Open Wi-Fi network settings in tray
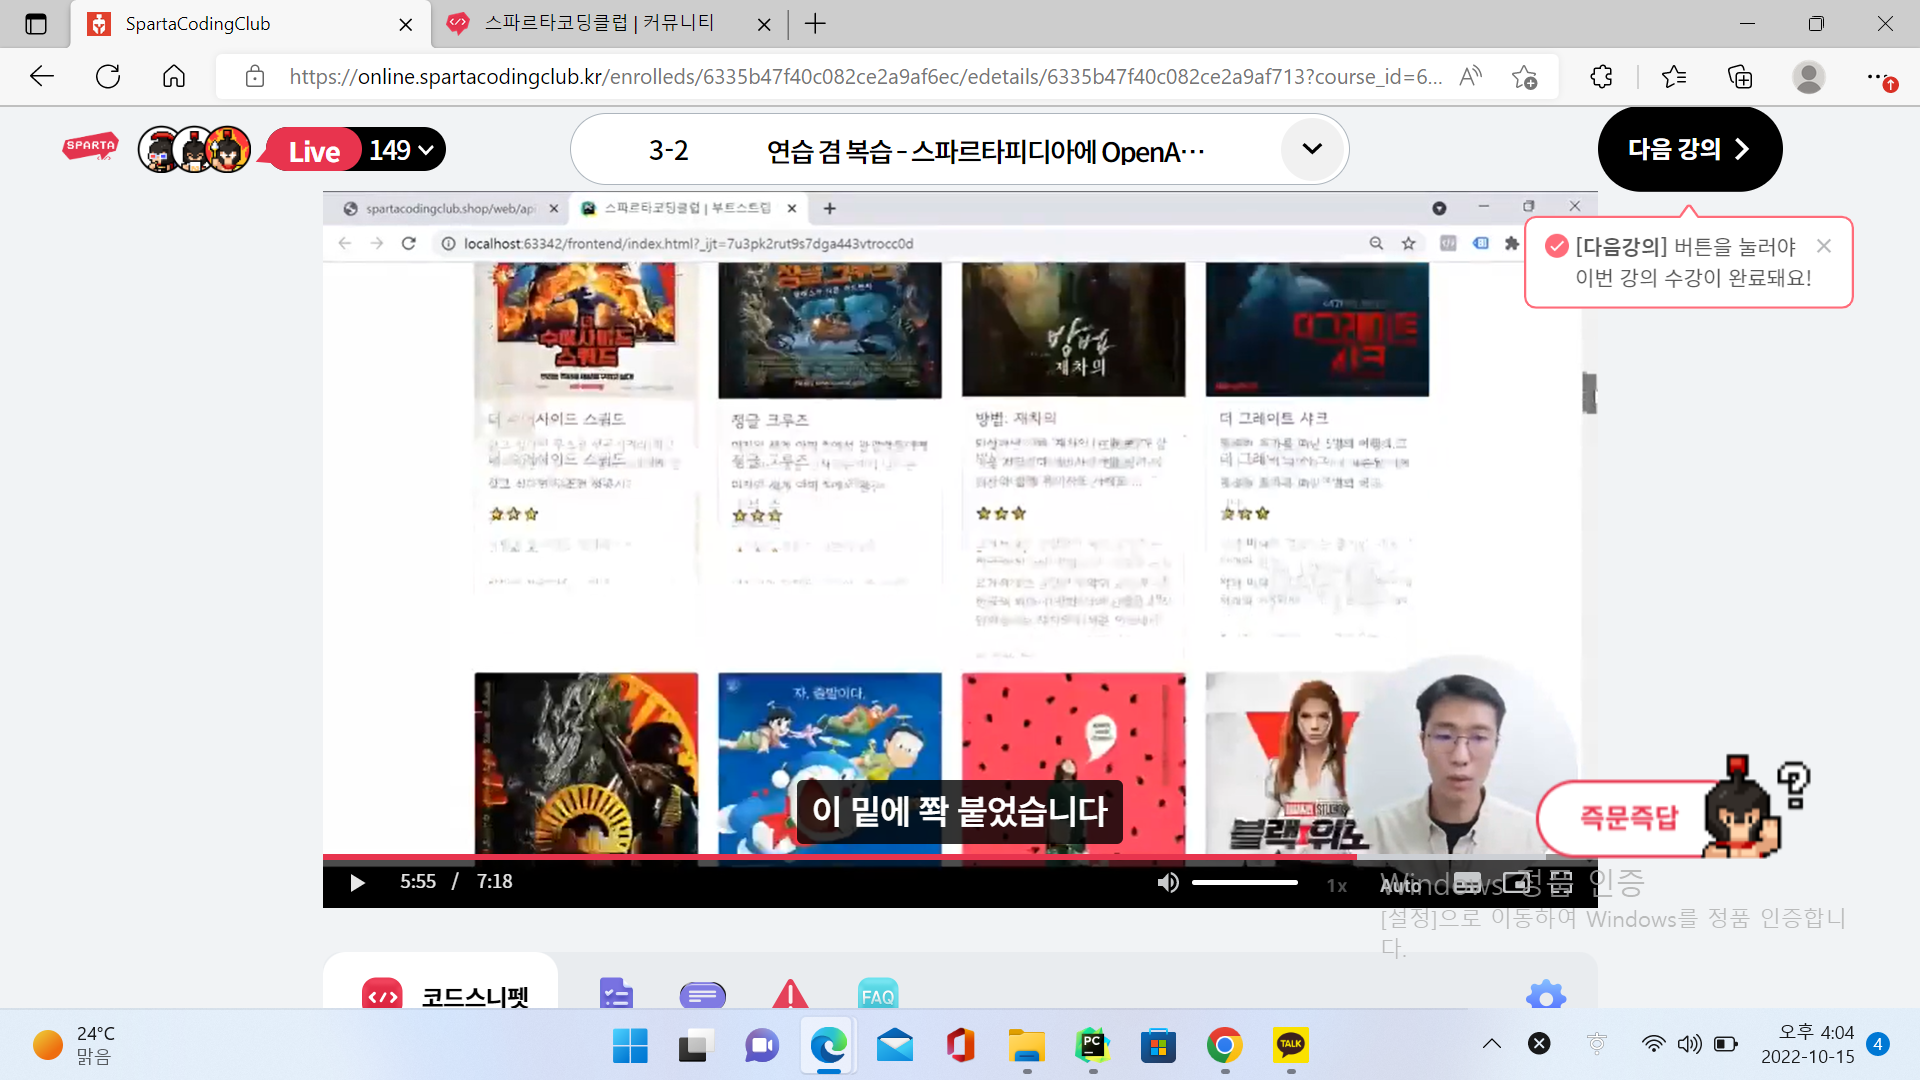Screen dimensions: 1920x1080 1653,1044
